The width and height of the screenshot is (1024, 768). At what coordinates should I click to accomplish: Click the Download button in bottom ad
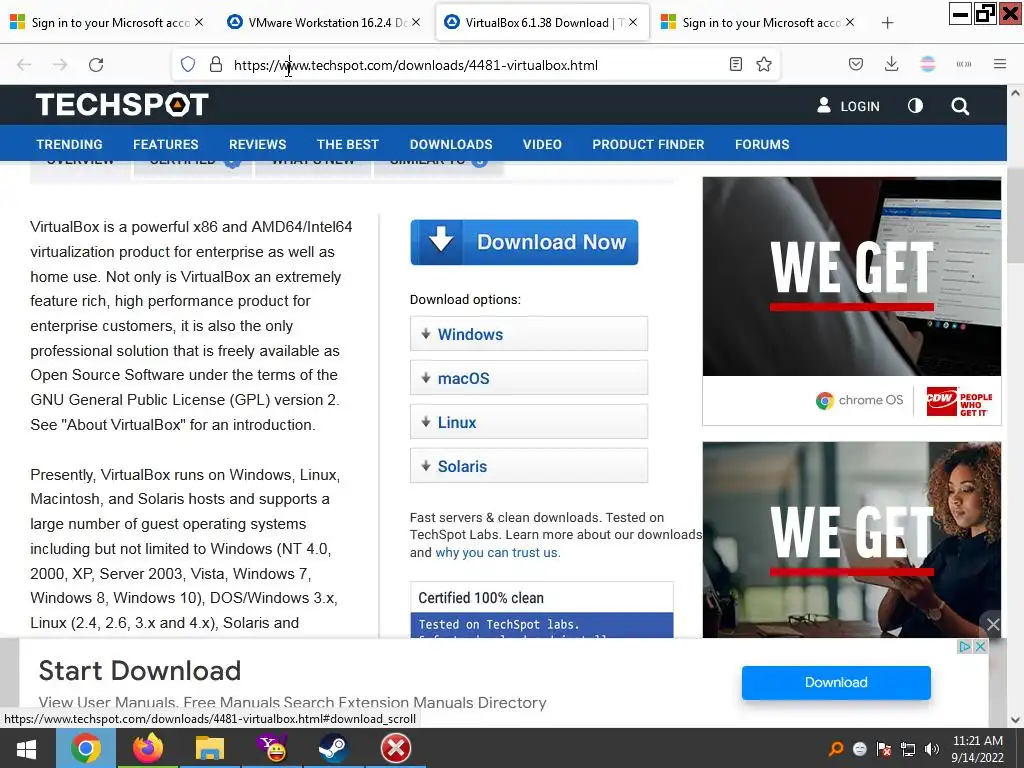tap(836, 682)
